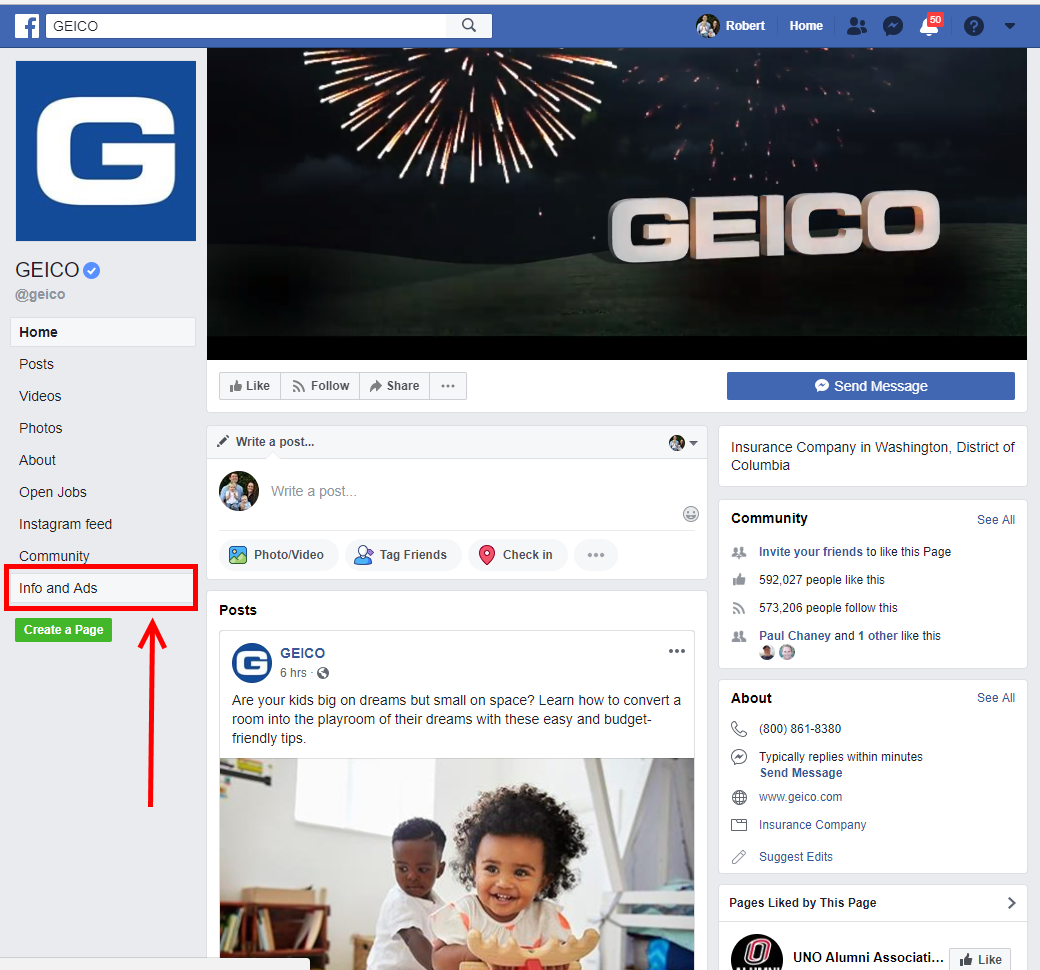Like the UNO Alumni Association page
The image size is (1040, 970).
pyautogui.click(x=979, y=959)
